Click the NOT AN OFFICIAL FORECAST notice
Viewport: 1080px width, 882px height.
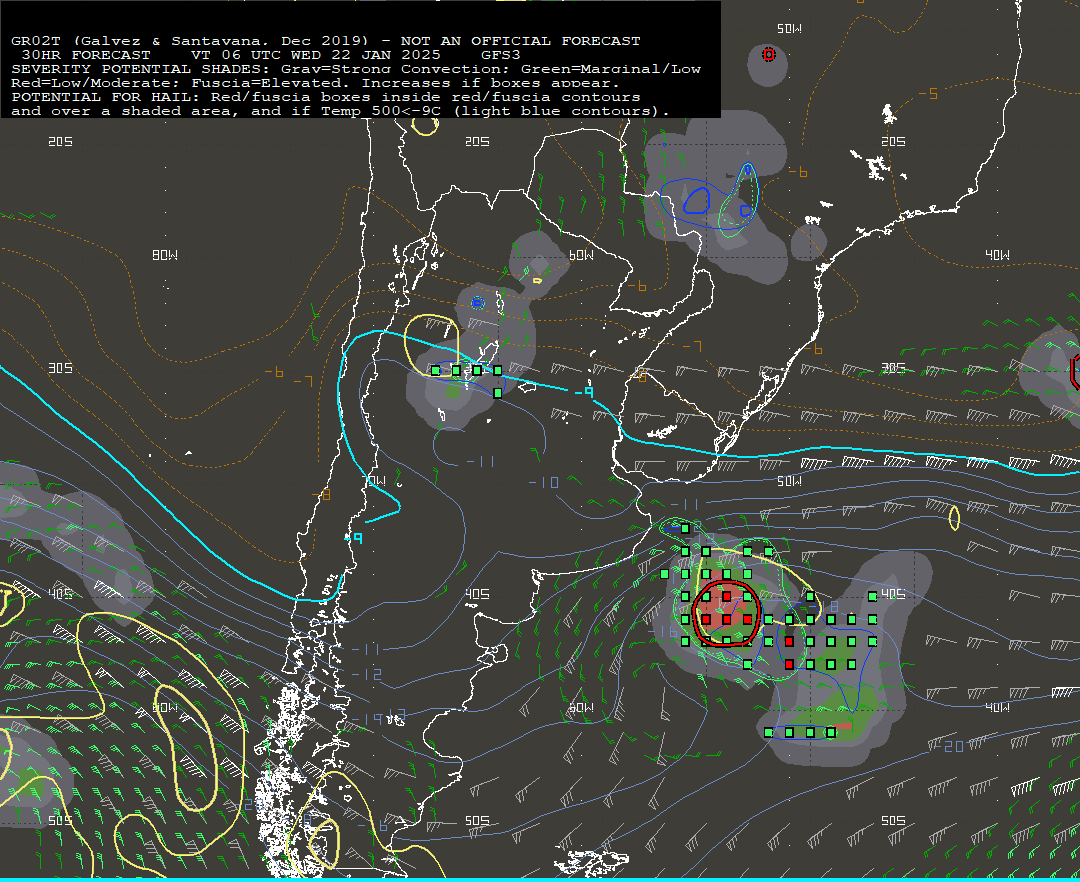coord(521,41)
